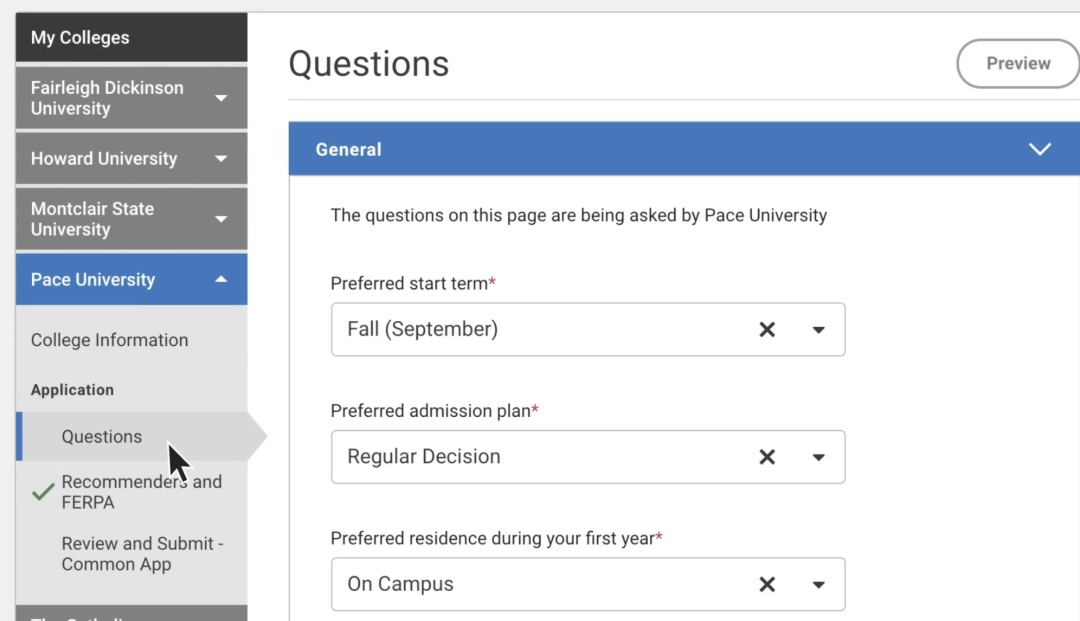1080x621 pixels.
Task: Clear the On Campus residence selection
Action: [767, 585]
